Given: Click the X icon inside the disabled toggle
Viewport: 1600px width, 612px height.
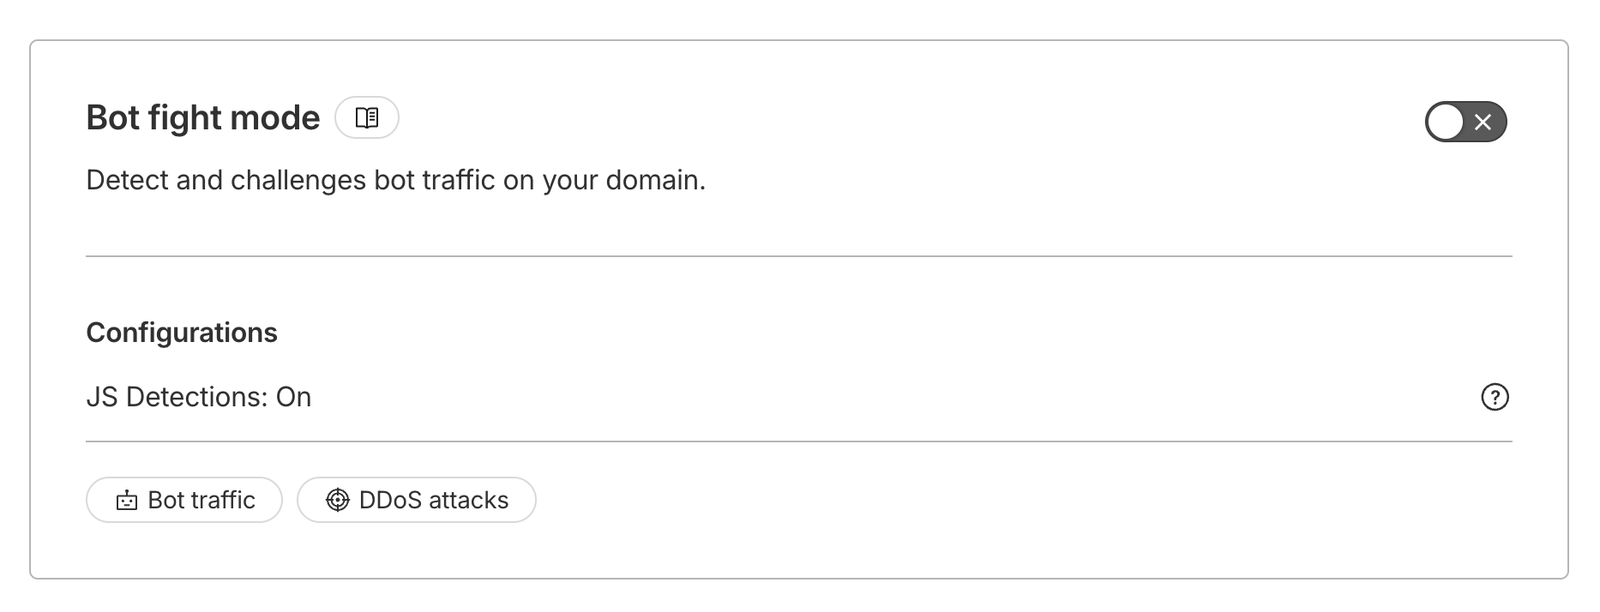Looking at the screenshot, I should (x=1482, y=122).
